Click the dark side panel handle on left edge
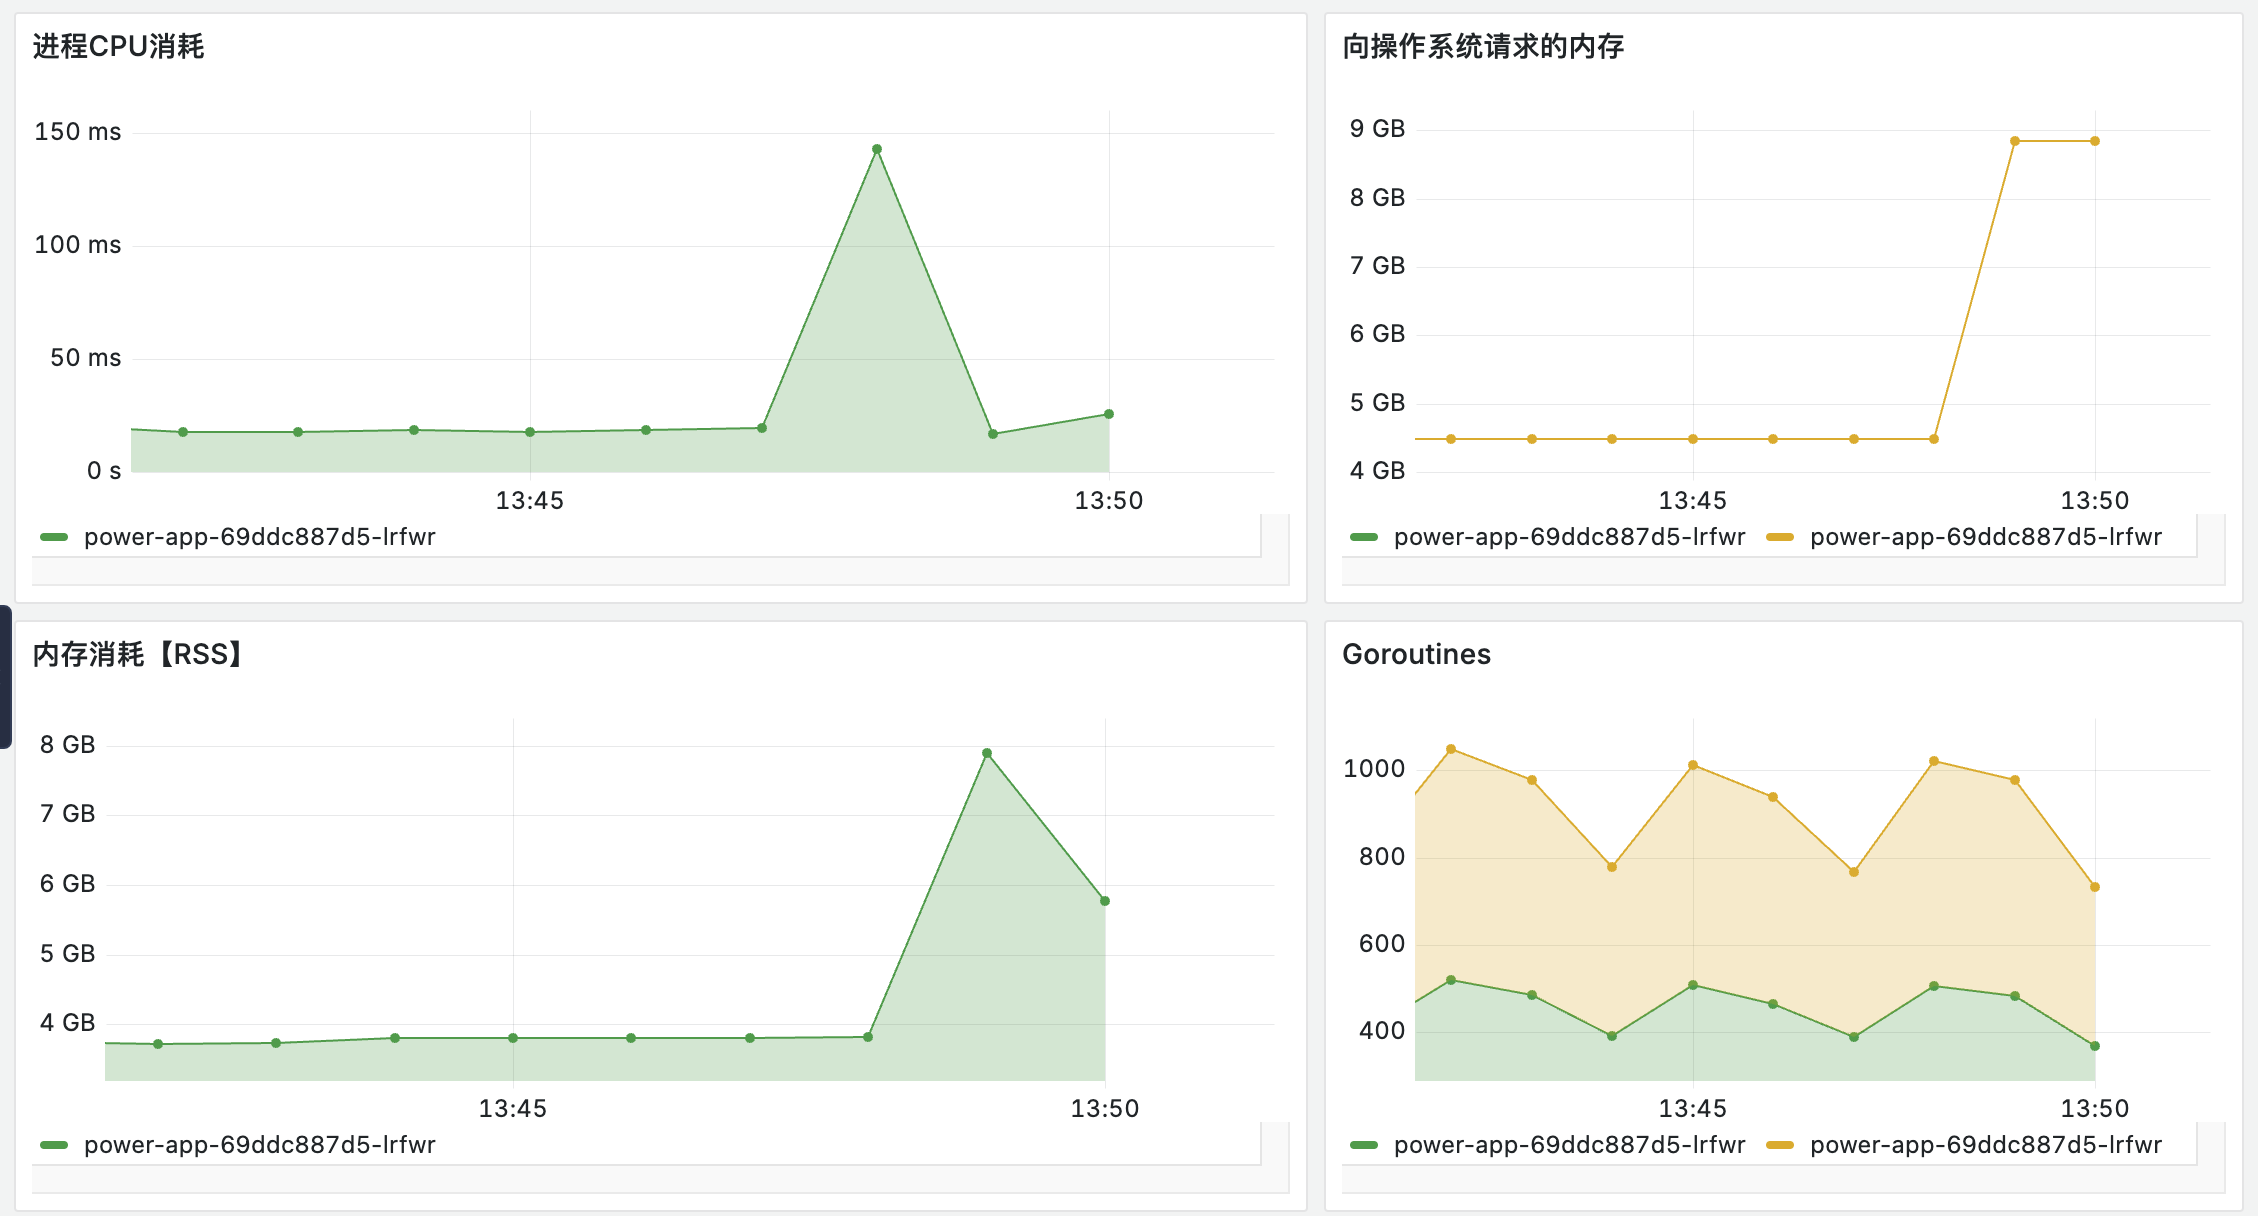This screenshot has width=2258, height=1216. [x=5, y=676]
